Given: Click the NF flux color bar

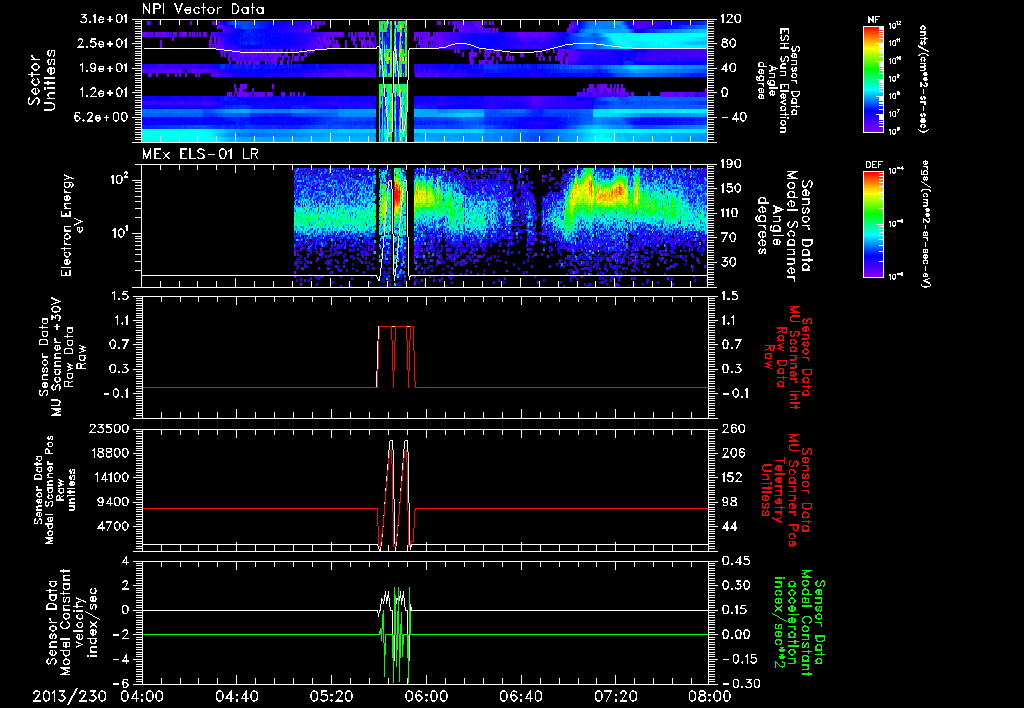Looking at the screenshot, I should tap(873, 78).
